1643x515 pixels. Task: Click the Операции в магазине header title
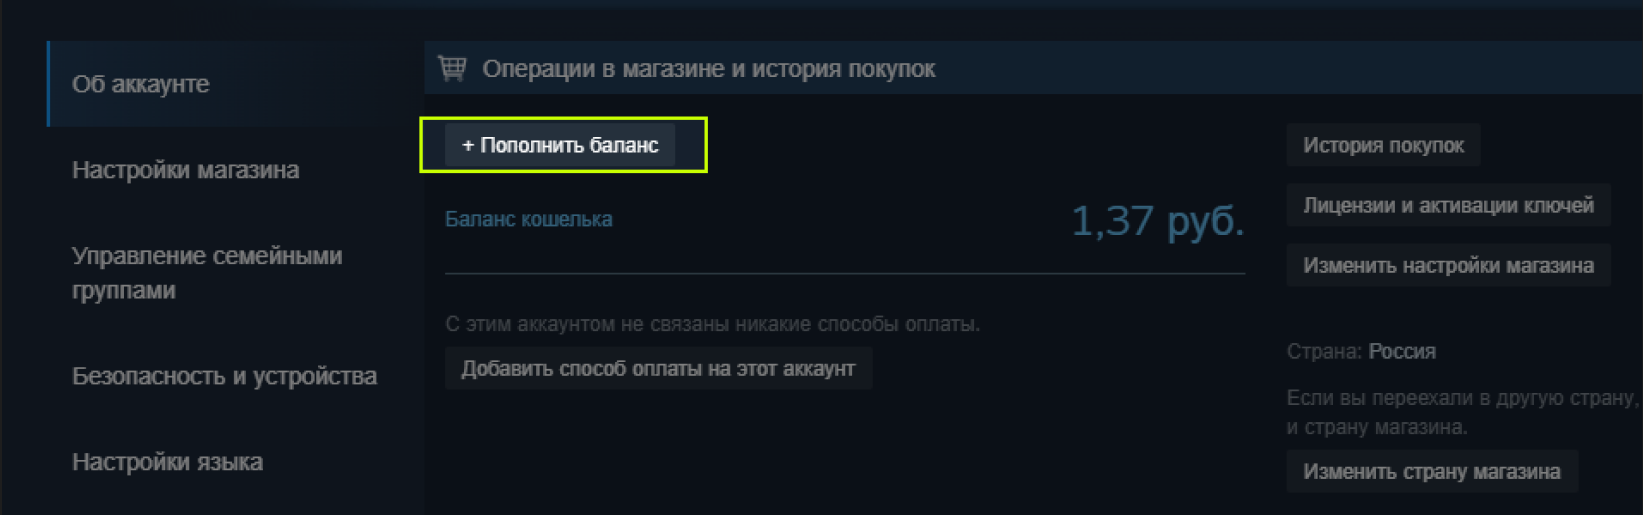(709, 69)
